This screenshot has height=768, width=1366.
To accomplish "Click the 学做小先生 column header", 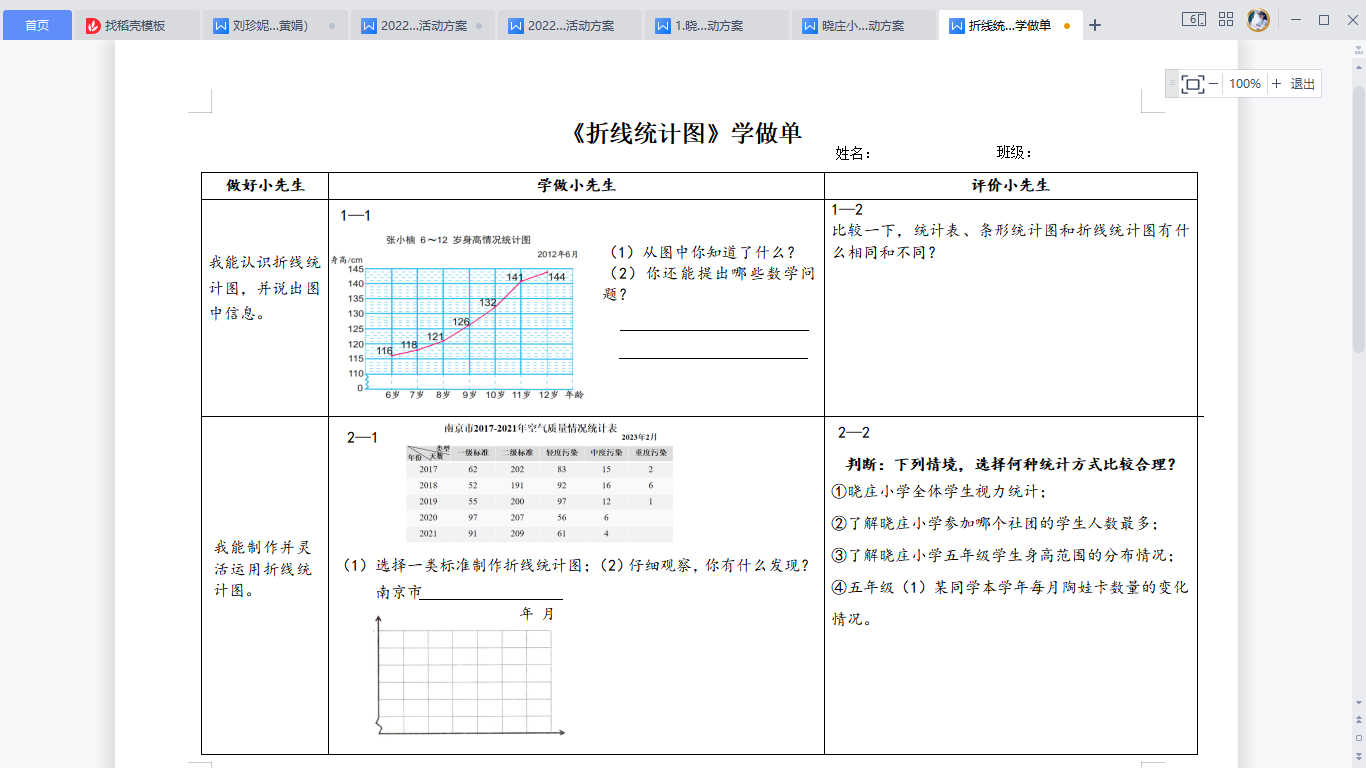I will point(576,185).
